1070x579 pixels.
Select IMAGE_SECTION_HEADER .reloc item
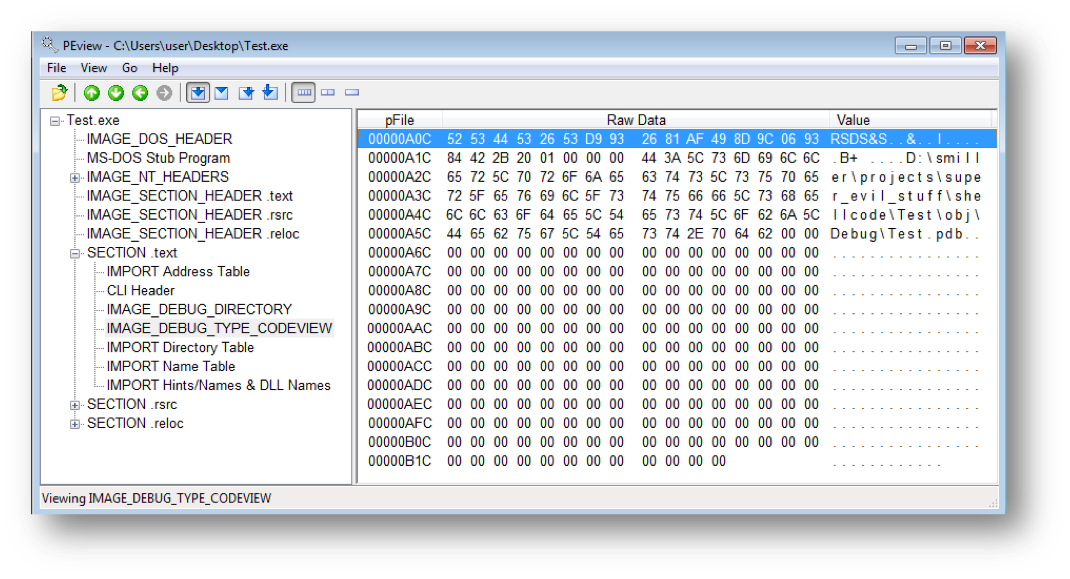(193, 234)
